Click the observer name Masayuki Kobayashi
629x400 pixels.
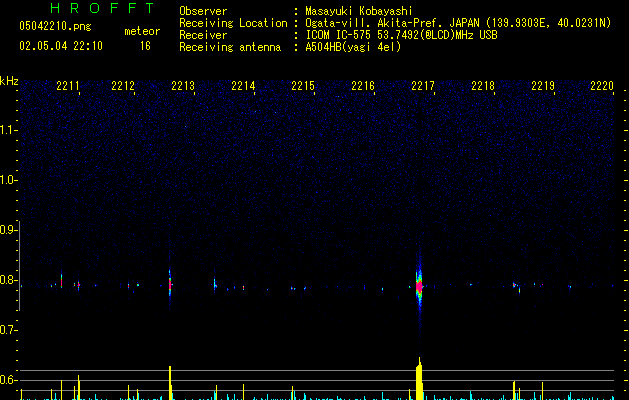click(359, 11)
